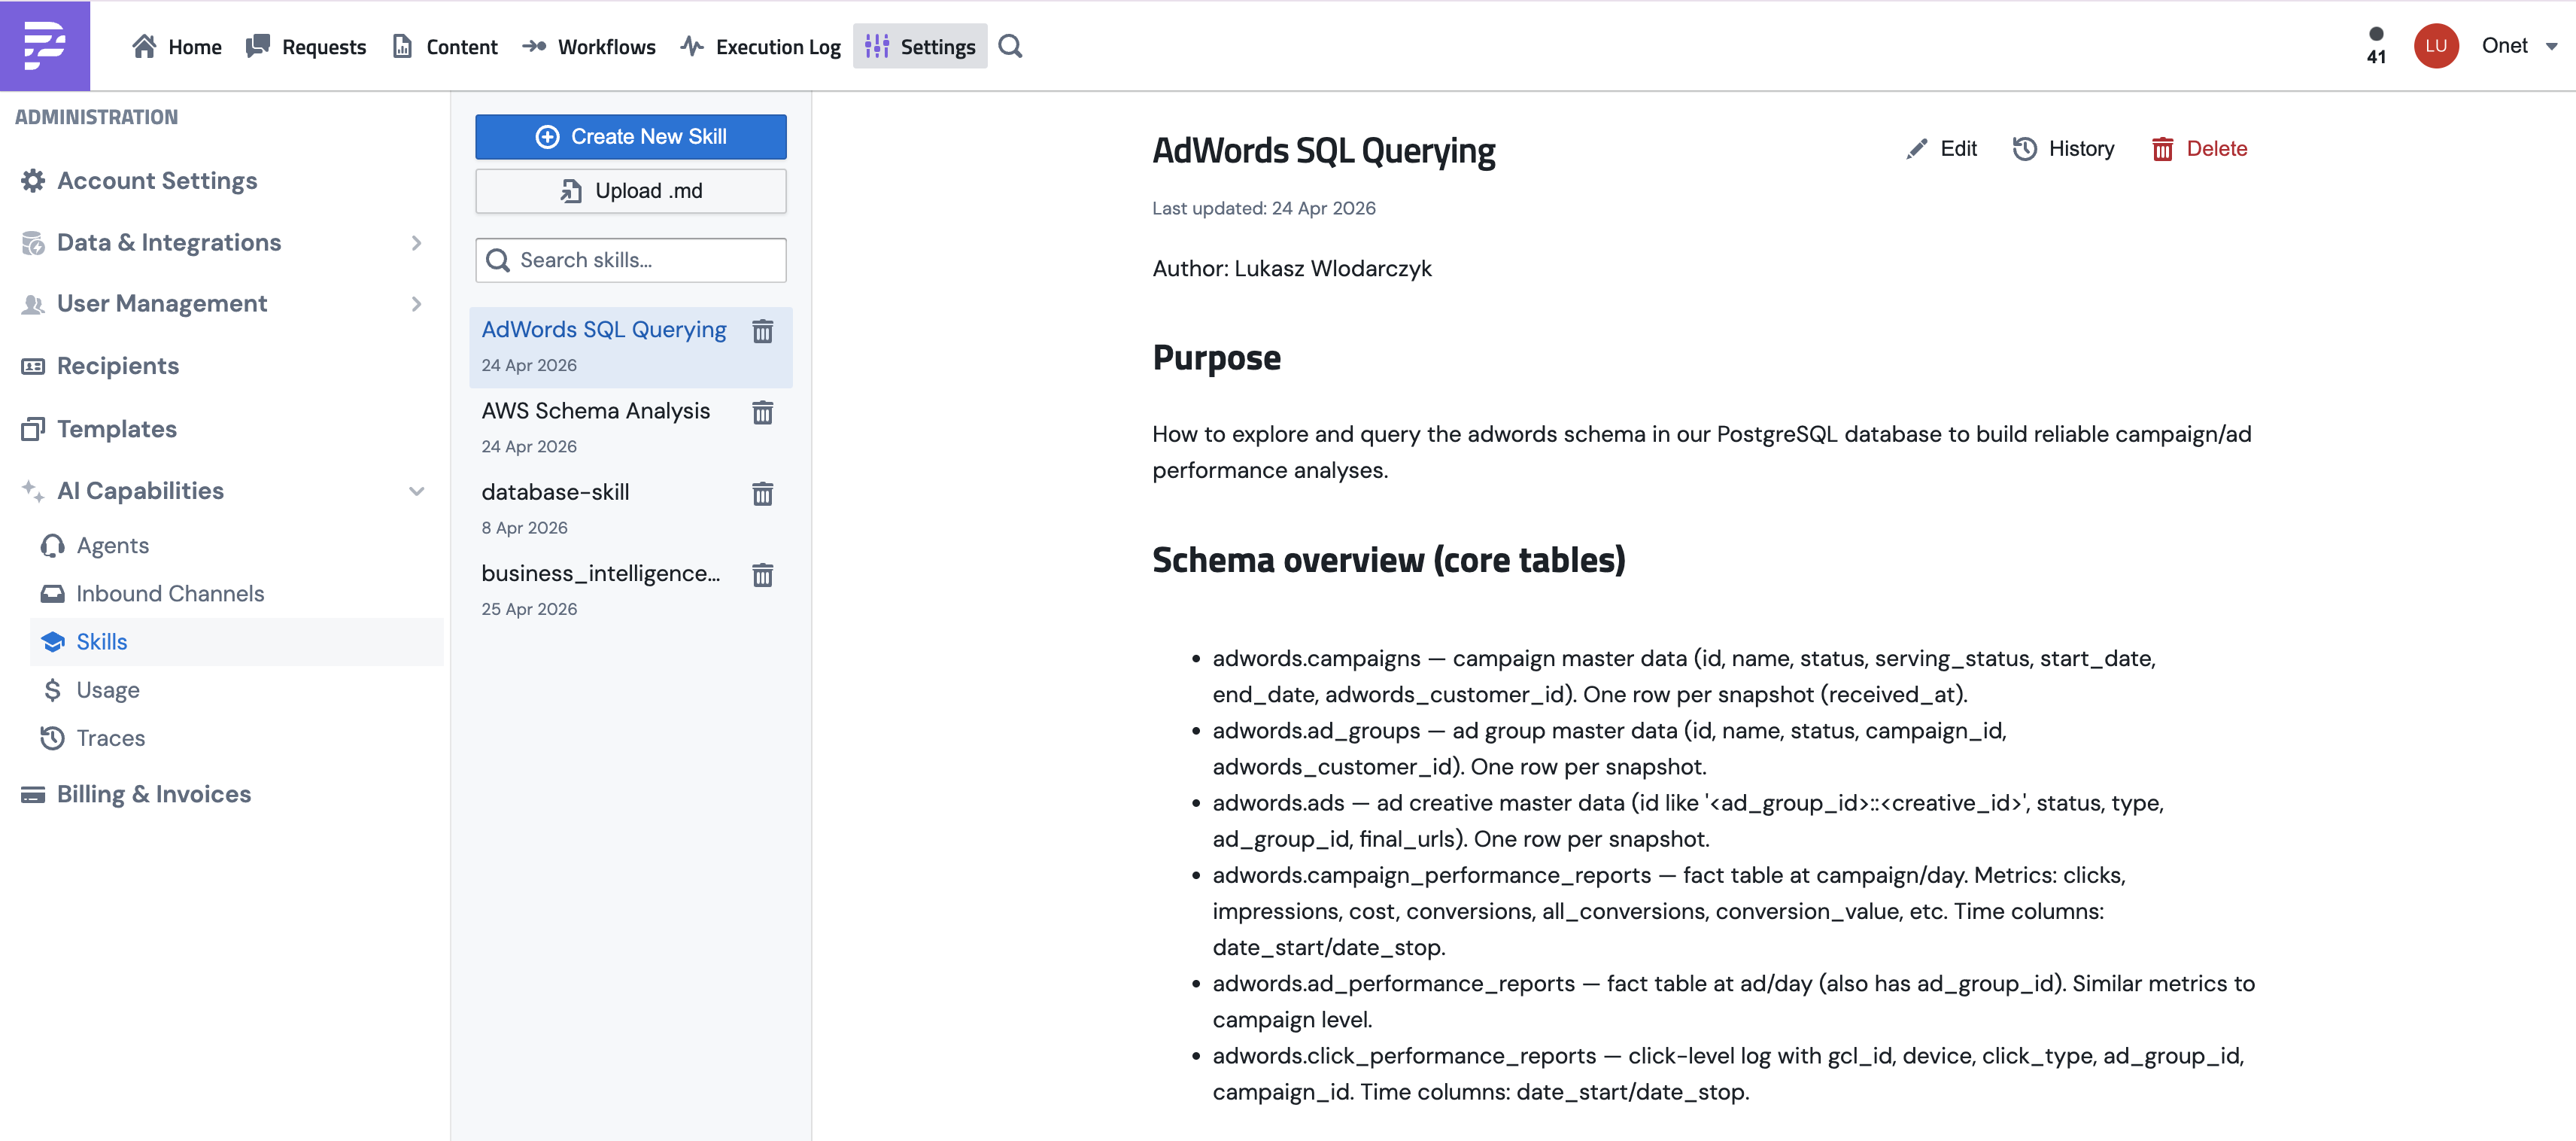Open Account Settings in sidebar
2576x1141 pixels.
coord(157,181)
